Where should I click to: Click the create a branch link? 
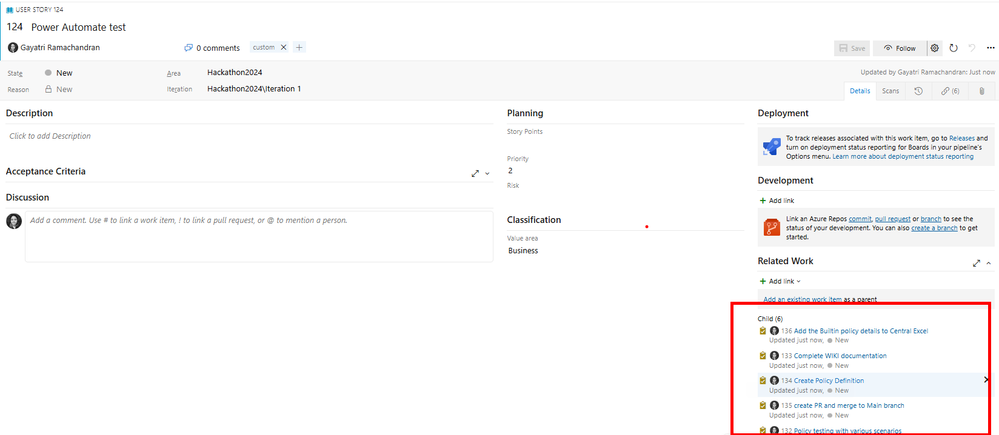point(934,227)
